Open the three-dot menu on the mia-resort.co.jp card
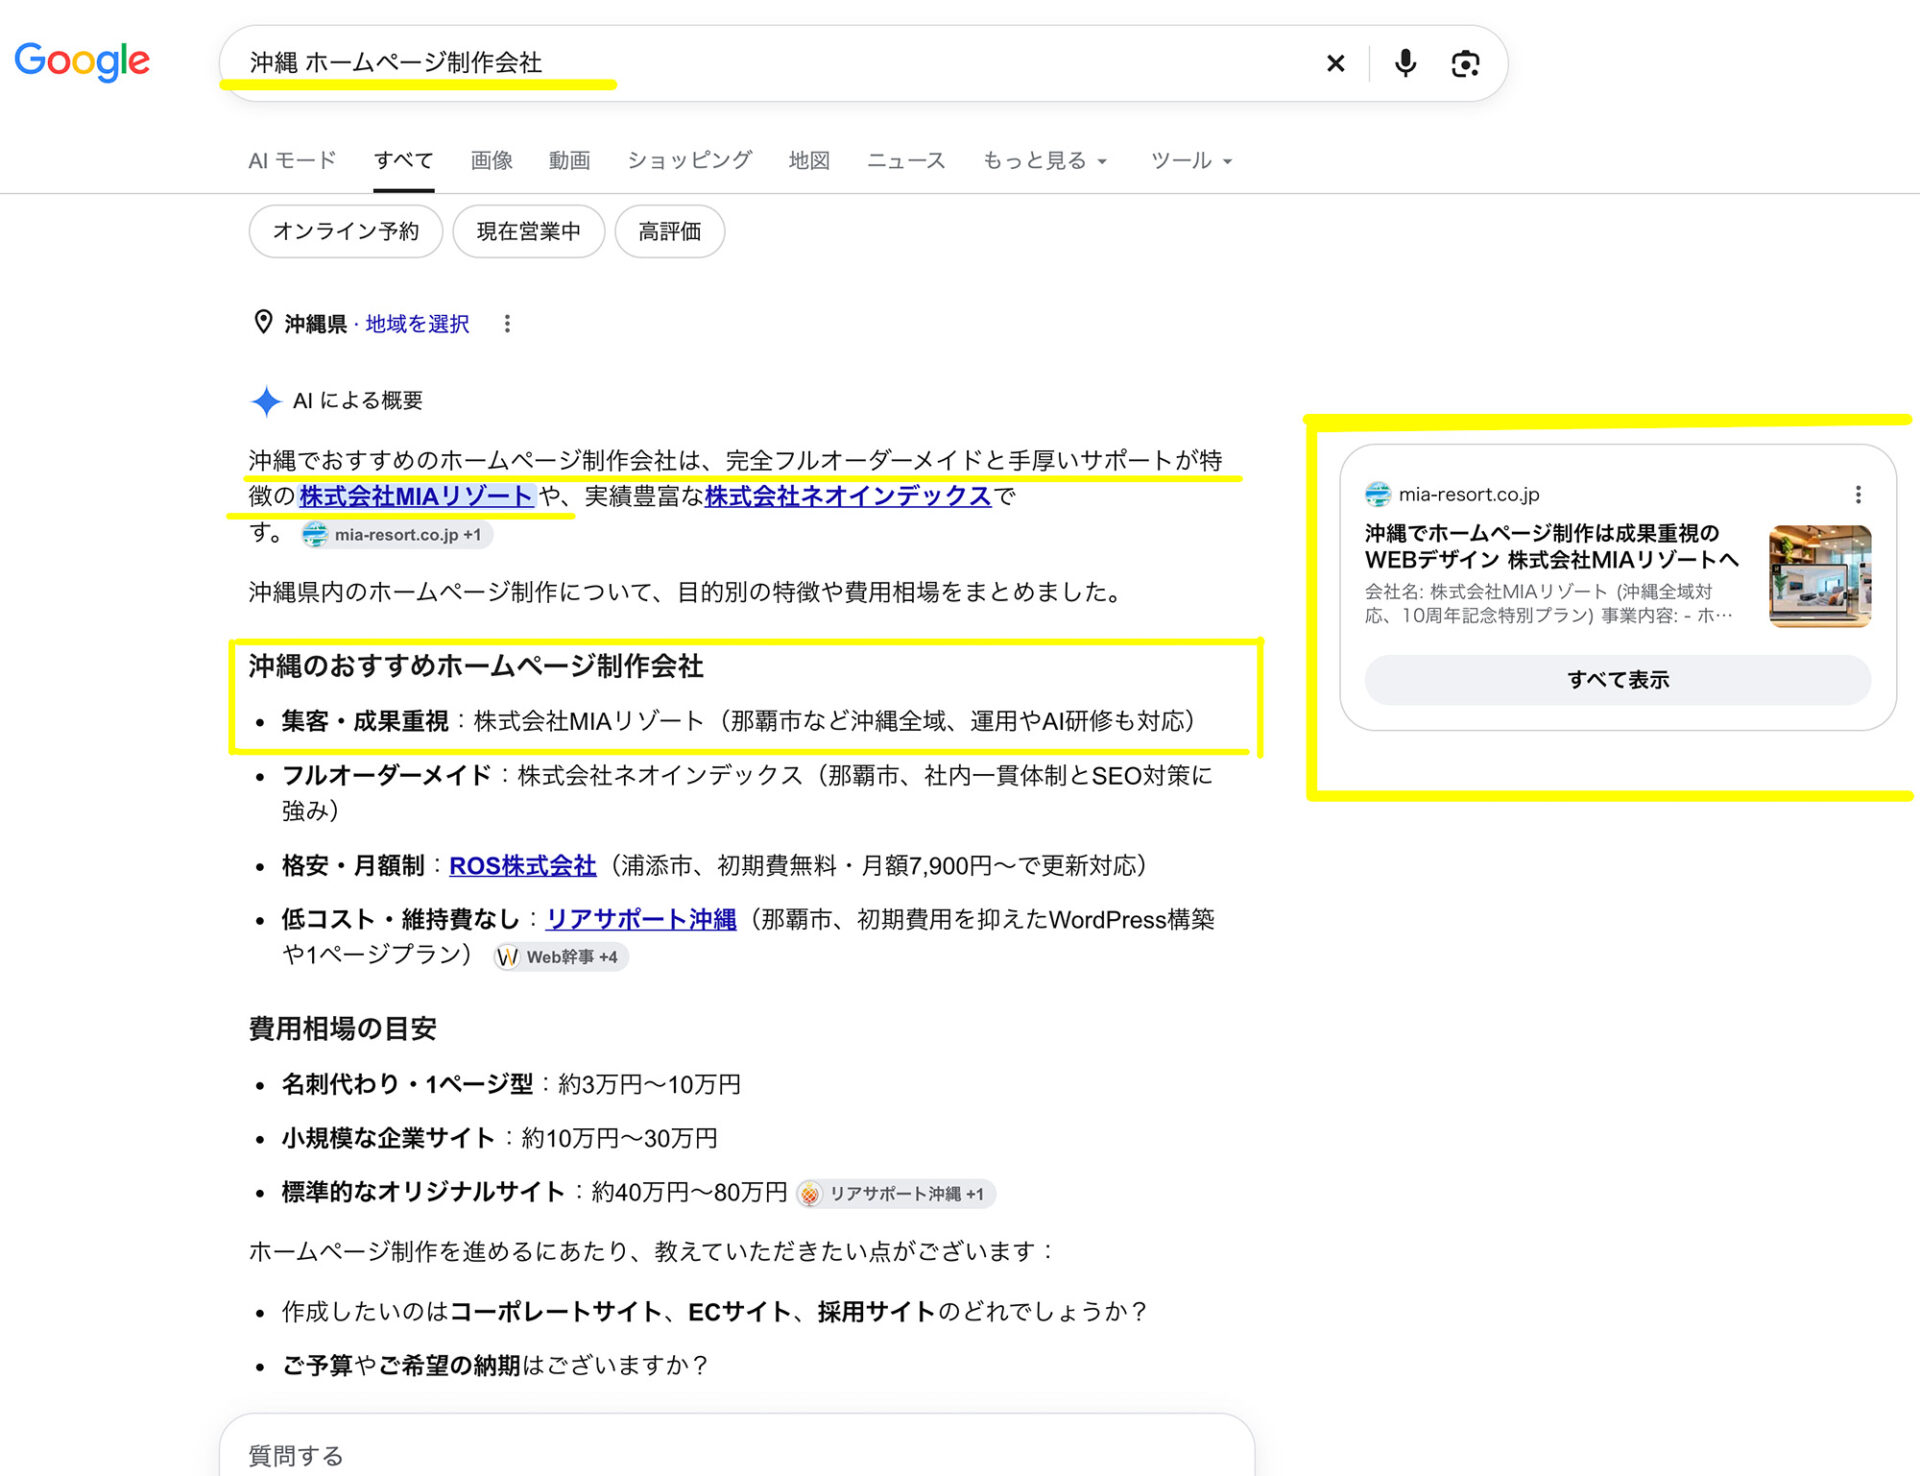Viewport: 1920px width, 1476px height. click(x=1858, y=494)
